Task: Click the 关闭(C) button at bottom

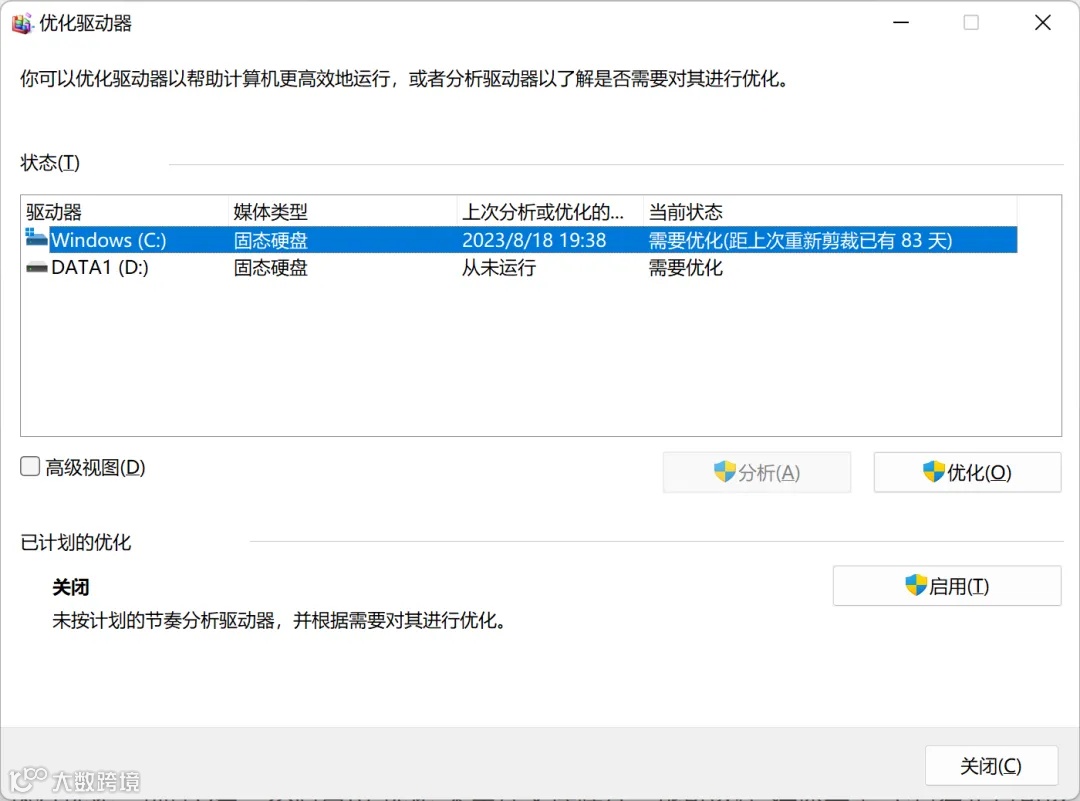Action: (991, 766)
